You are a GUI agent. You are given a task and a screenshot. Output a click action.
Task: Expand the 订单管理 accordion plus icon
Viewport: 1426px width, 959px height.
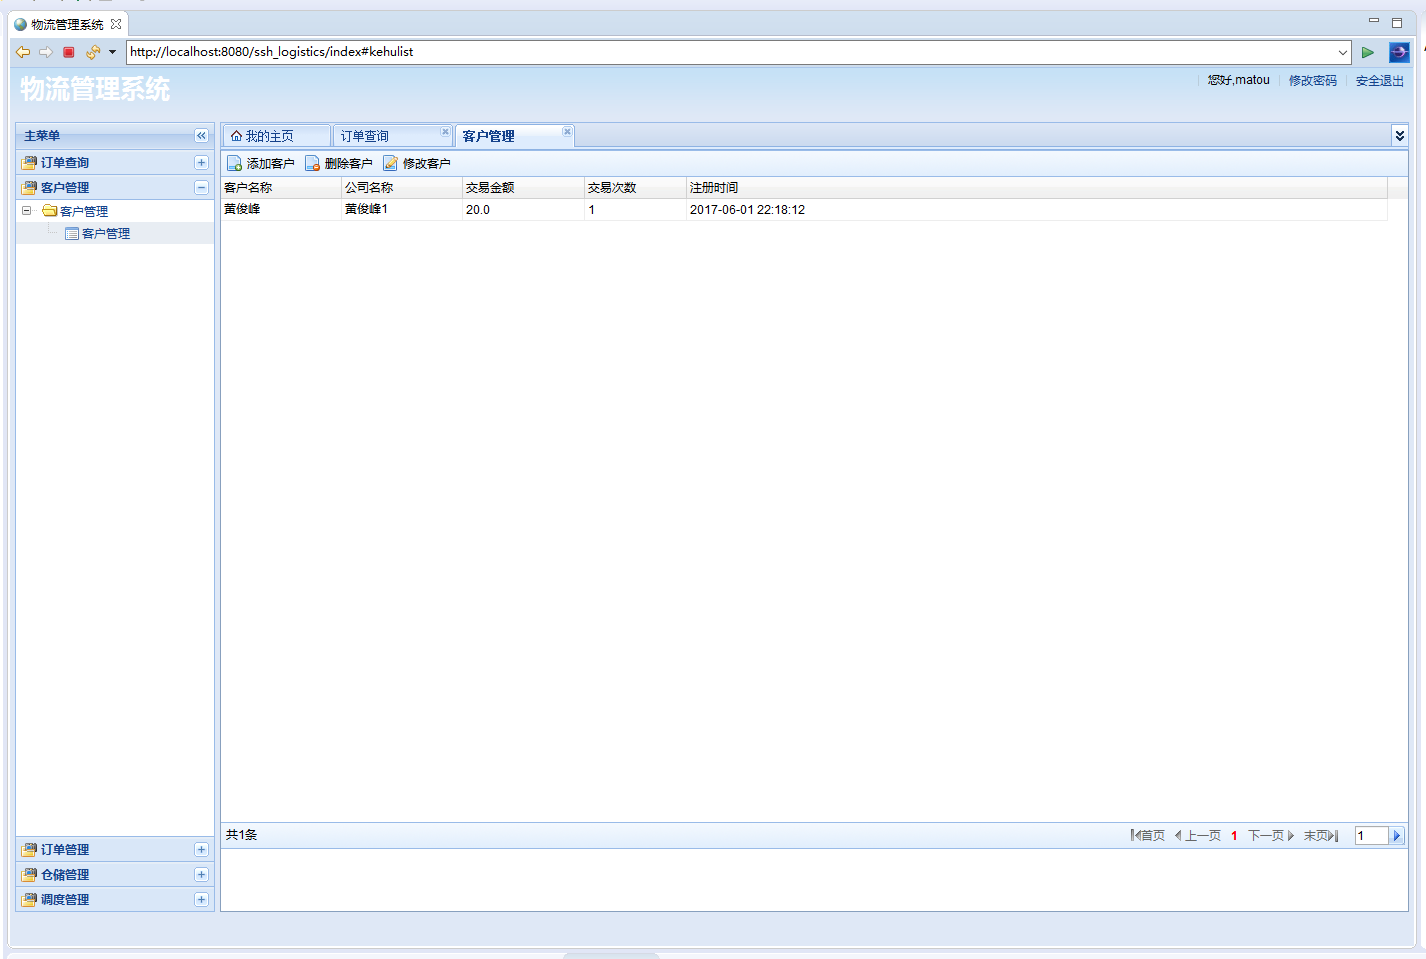coord(201,850)
